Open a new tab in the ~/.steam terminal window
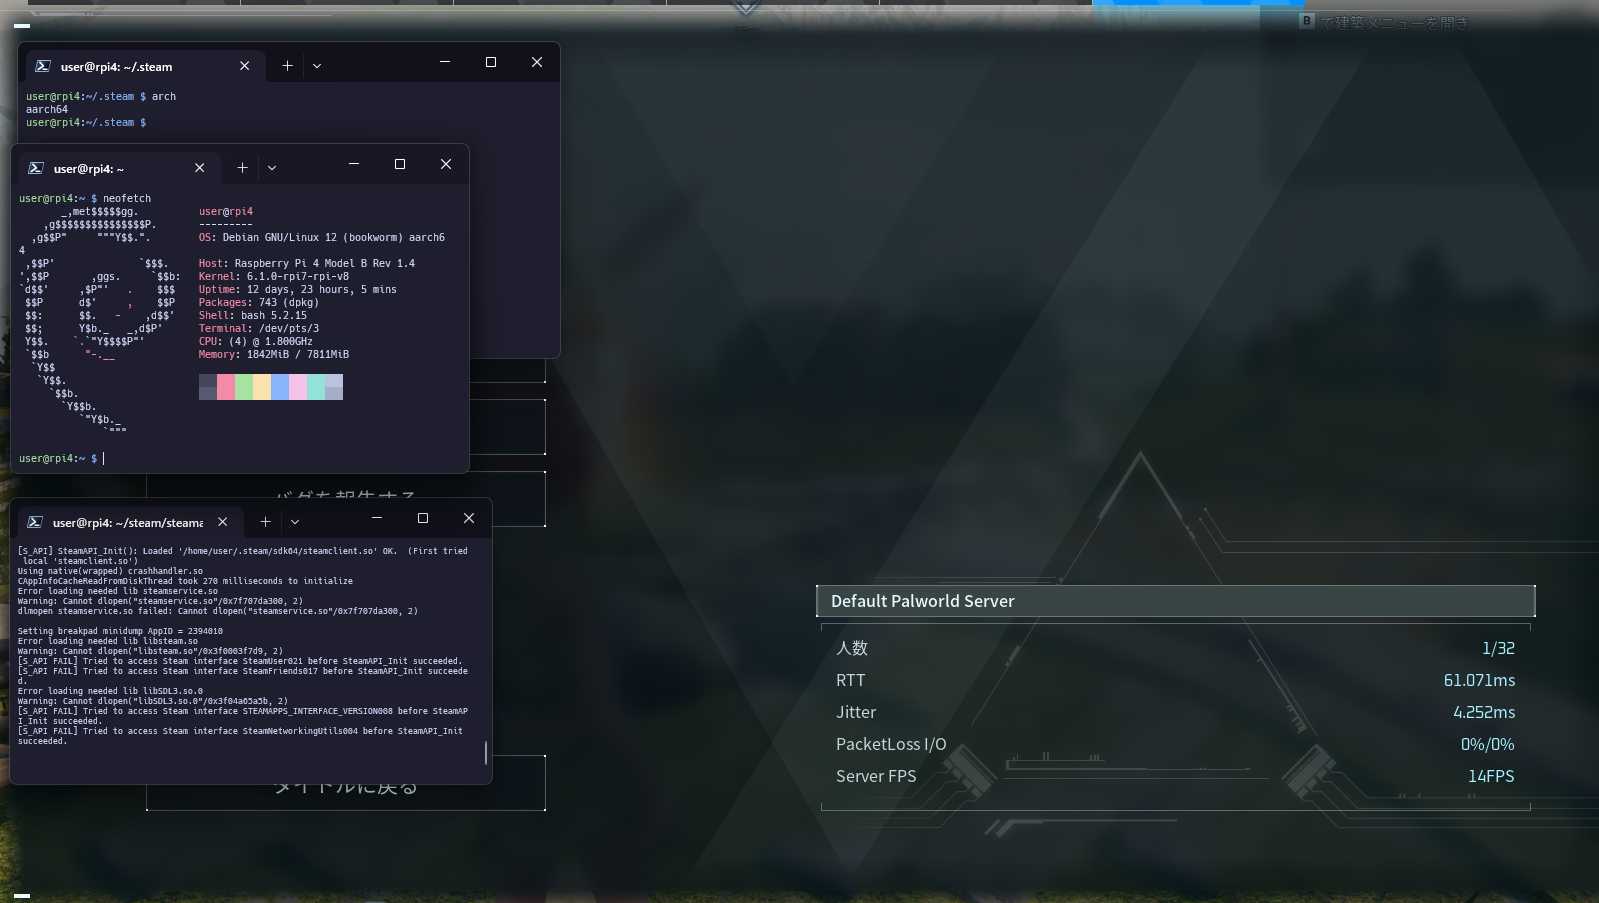This screenshot has width=1599, height=903. pyautogui.click(x=287, y=66)
